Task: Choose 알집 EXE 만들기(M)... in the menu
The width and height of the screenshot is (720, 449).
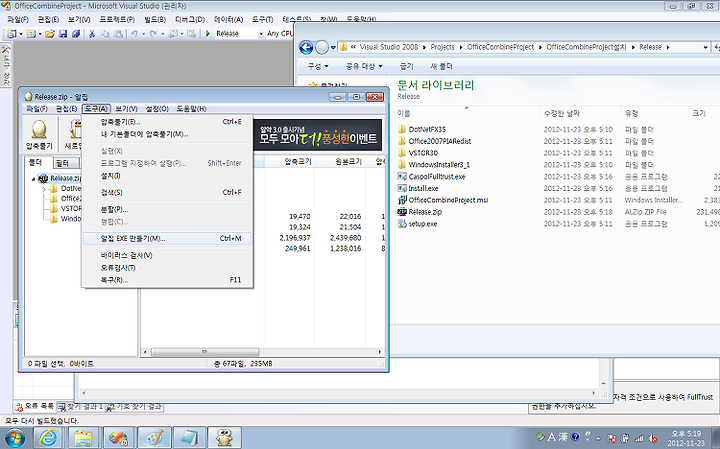Action: pyautogui.click(x=168, y=238)
